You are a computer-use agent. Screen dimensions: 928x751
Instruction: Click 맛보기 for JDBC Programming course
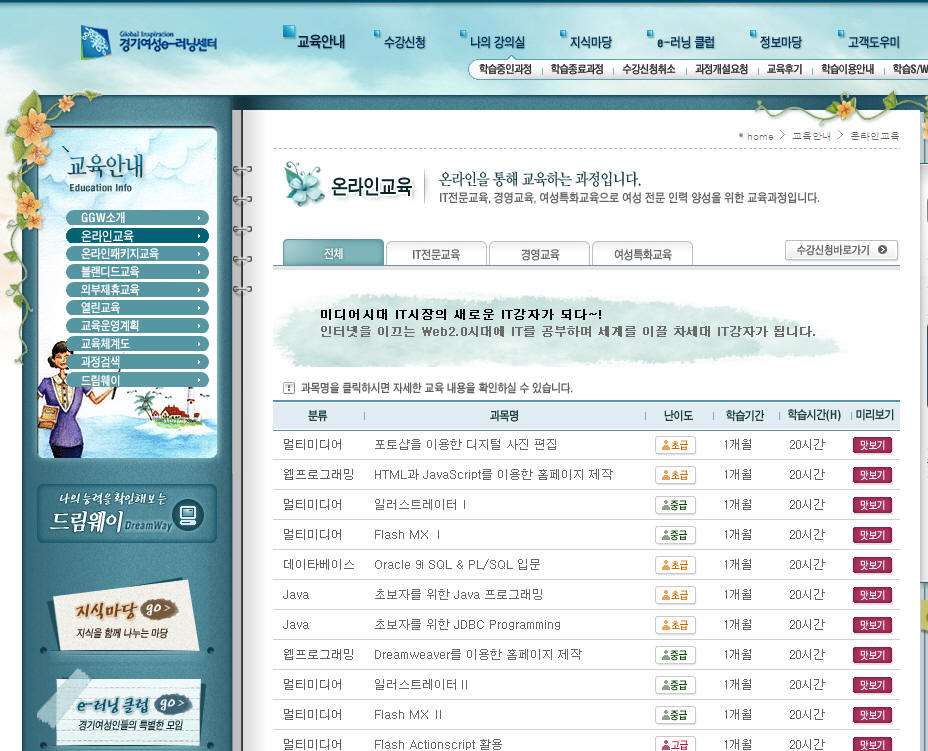click(872, 625)
